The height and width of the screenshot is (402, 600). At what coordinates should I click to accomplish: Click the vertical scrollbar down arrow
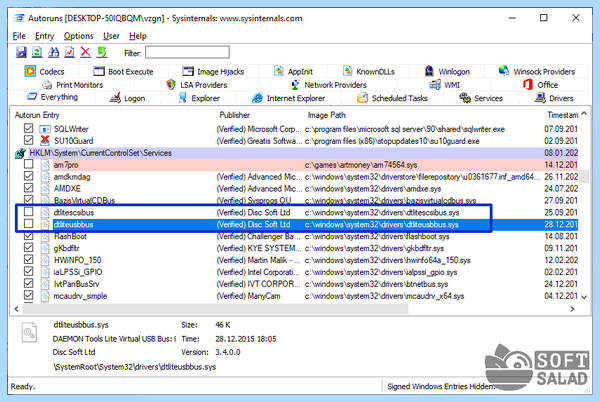point(584,297)
